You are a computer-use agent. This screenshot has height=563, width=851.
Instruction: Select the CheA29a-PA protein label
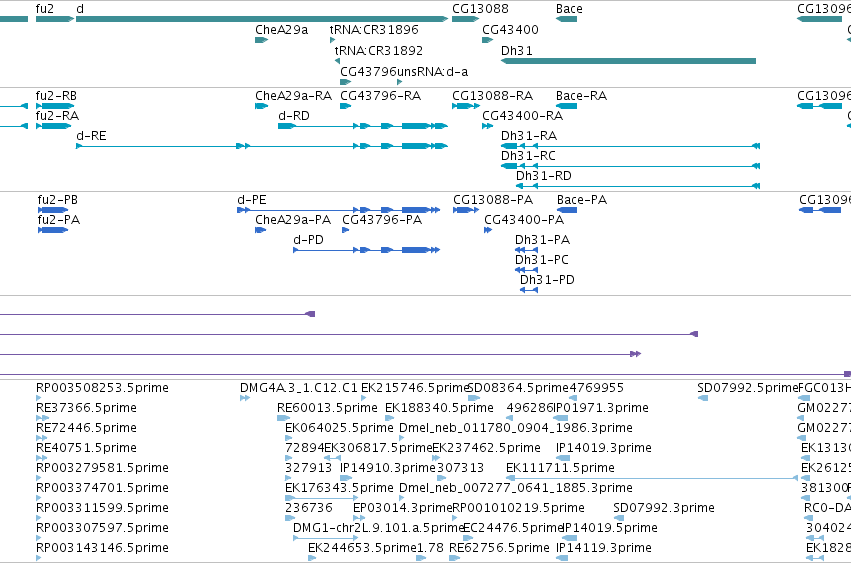pyautogui.click(x=293, y=220)
